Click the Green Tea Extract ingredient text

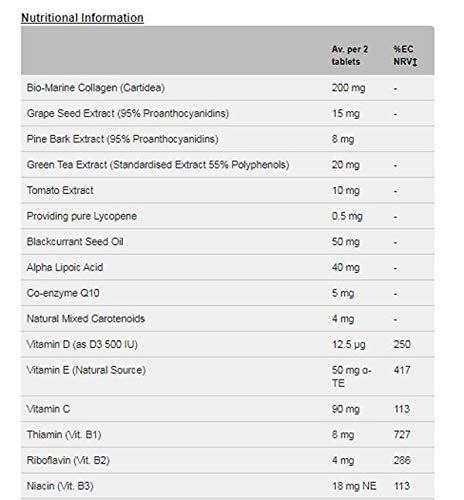pyautogui.click(x=158, y=165)
